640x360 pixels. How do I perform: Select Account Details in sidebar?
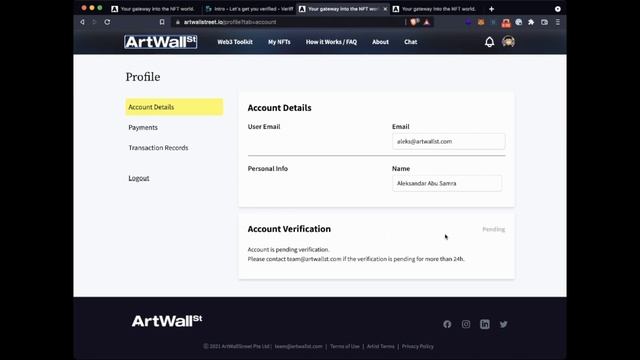pyautogui.click(x=174, y=107)
